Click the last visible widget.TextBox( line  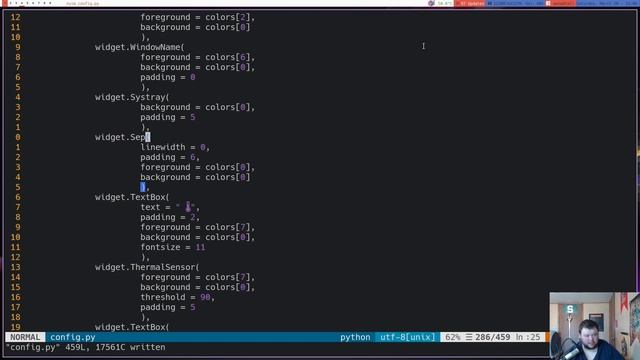click(x=132, y=327)
